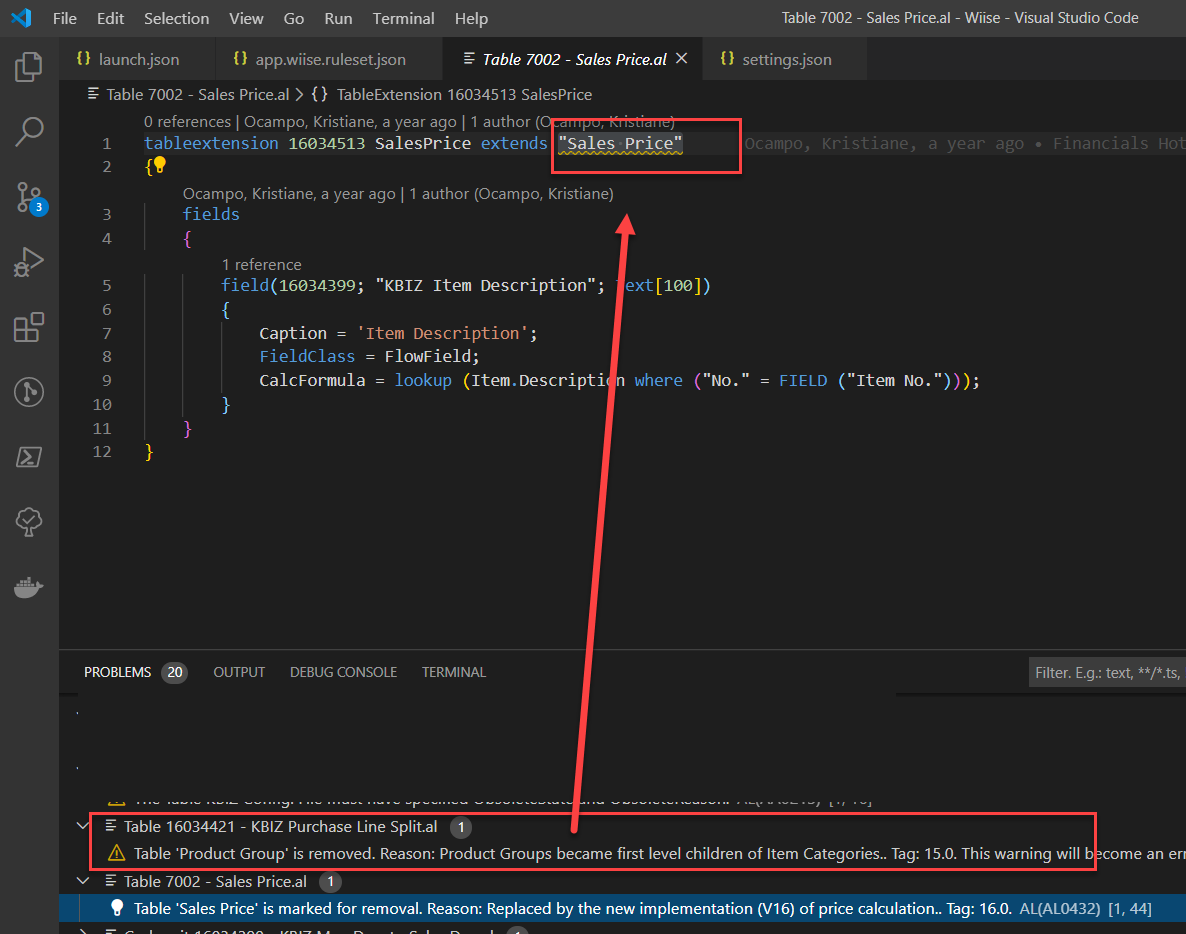This screenshot has height=934, width=1186.
Task: Click '1 reference' code lens above field
Action: (x=261, y=265)
